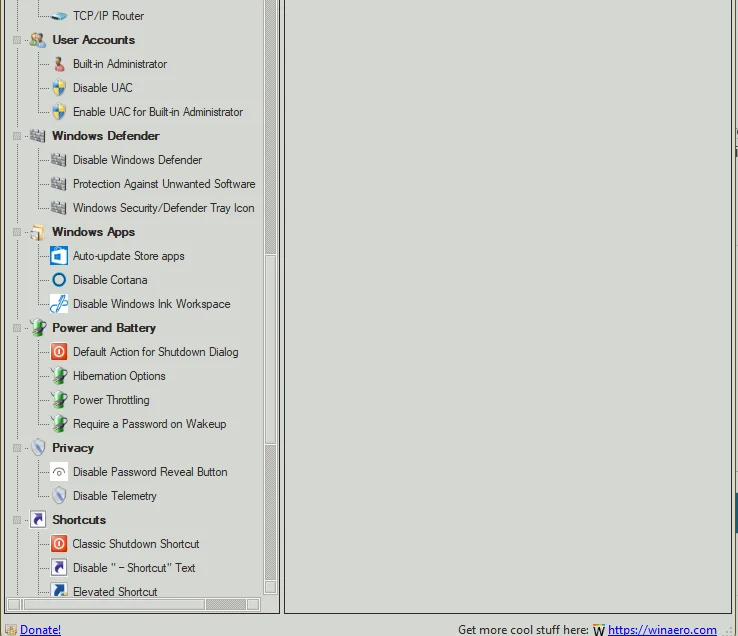
Task: Click the Disable UAC shield icon
Action: coord(59,88)
